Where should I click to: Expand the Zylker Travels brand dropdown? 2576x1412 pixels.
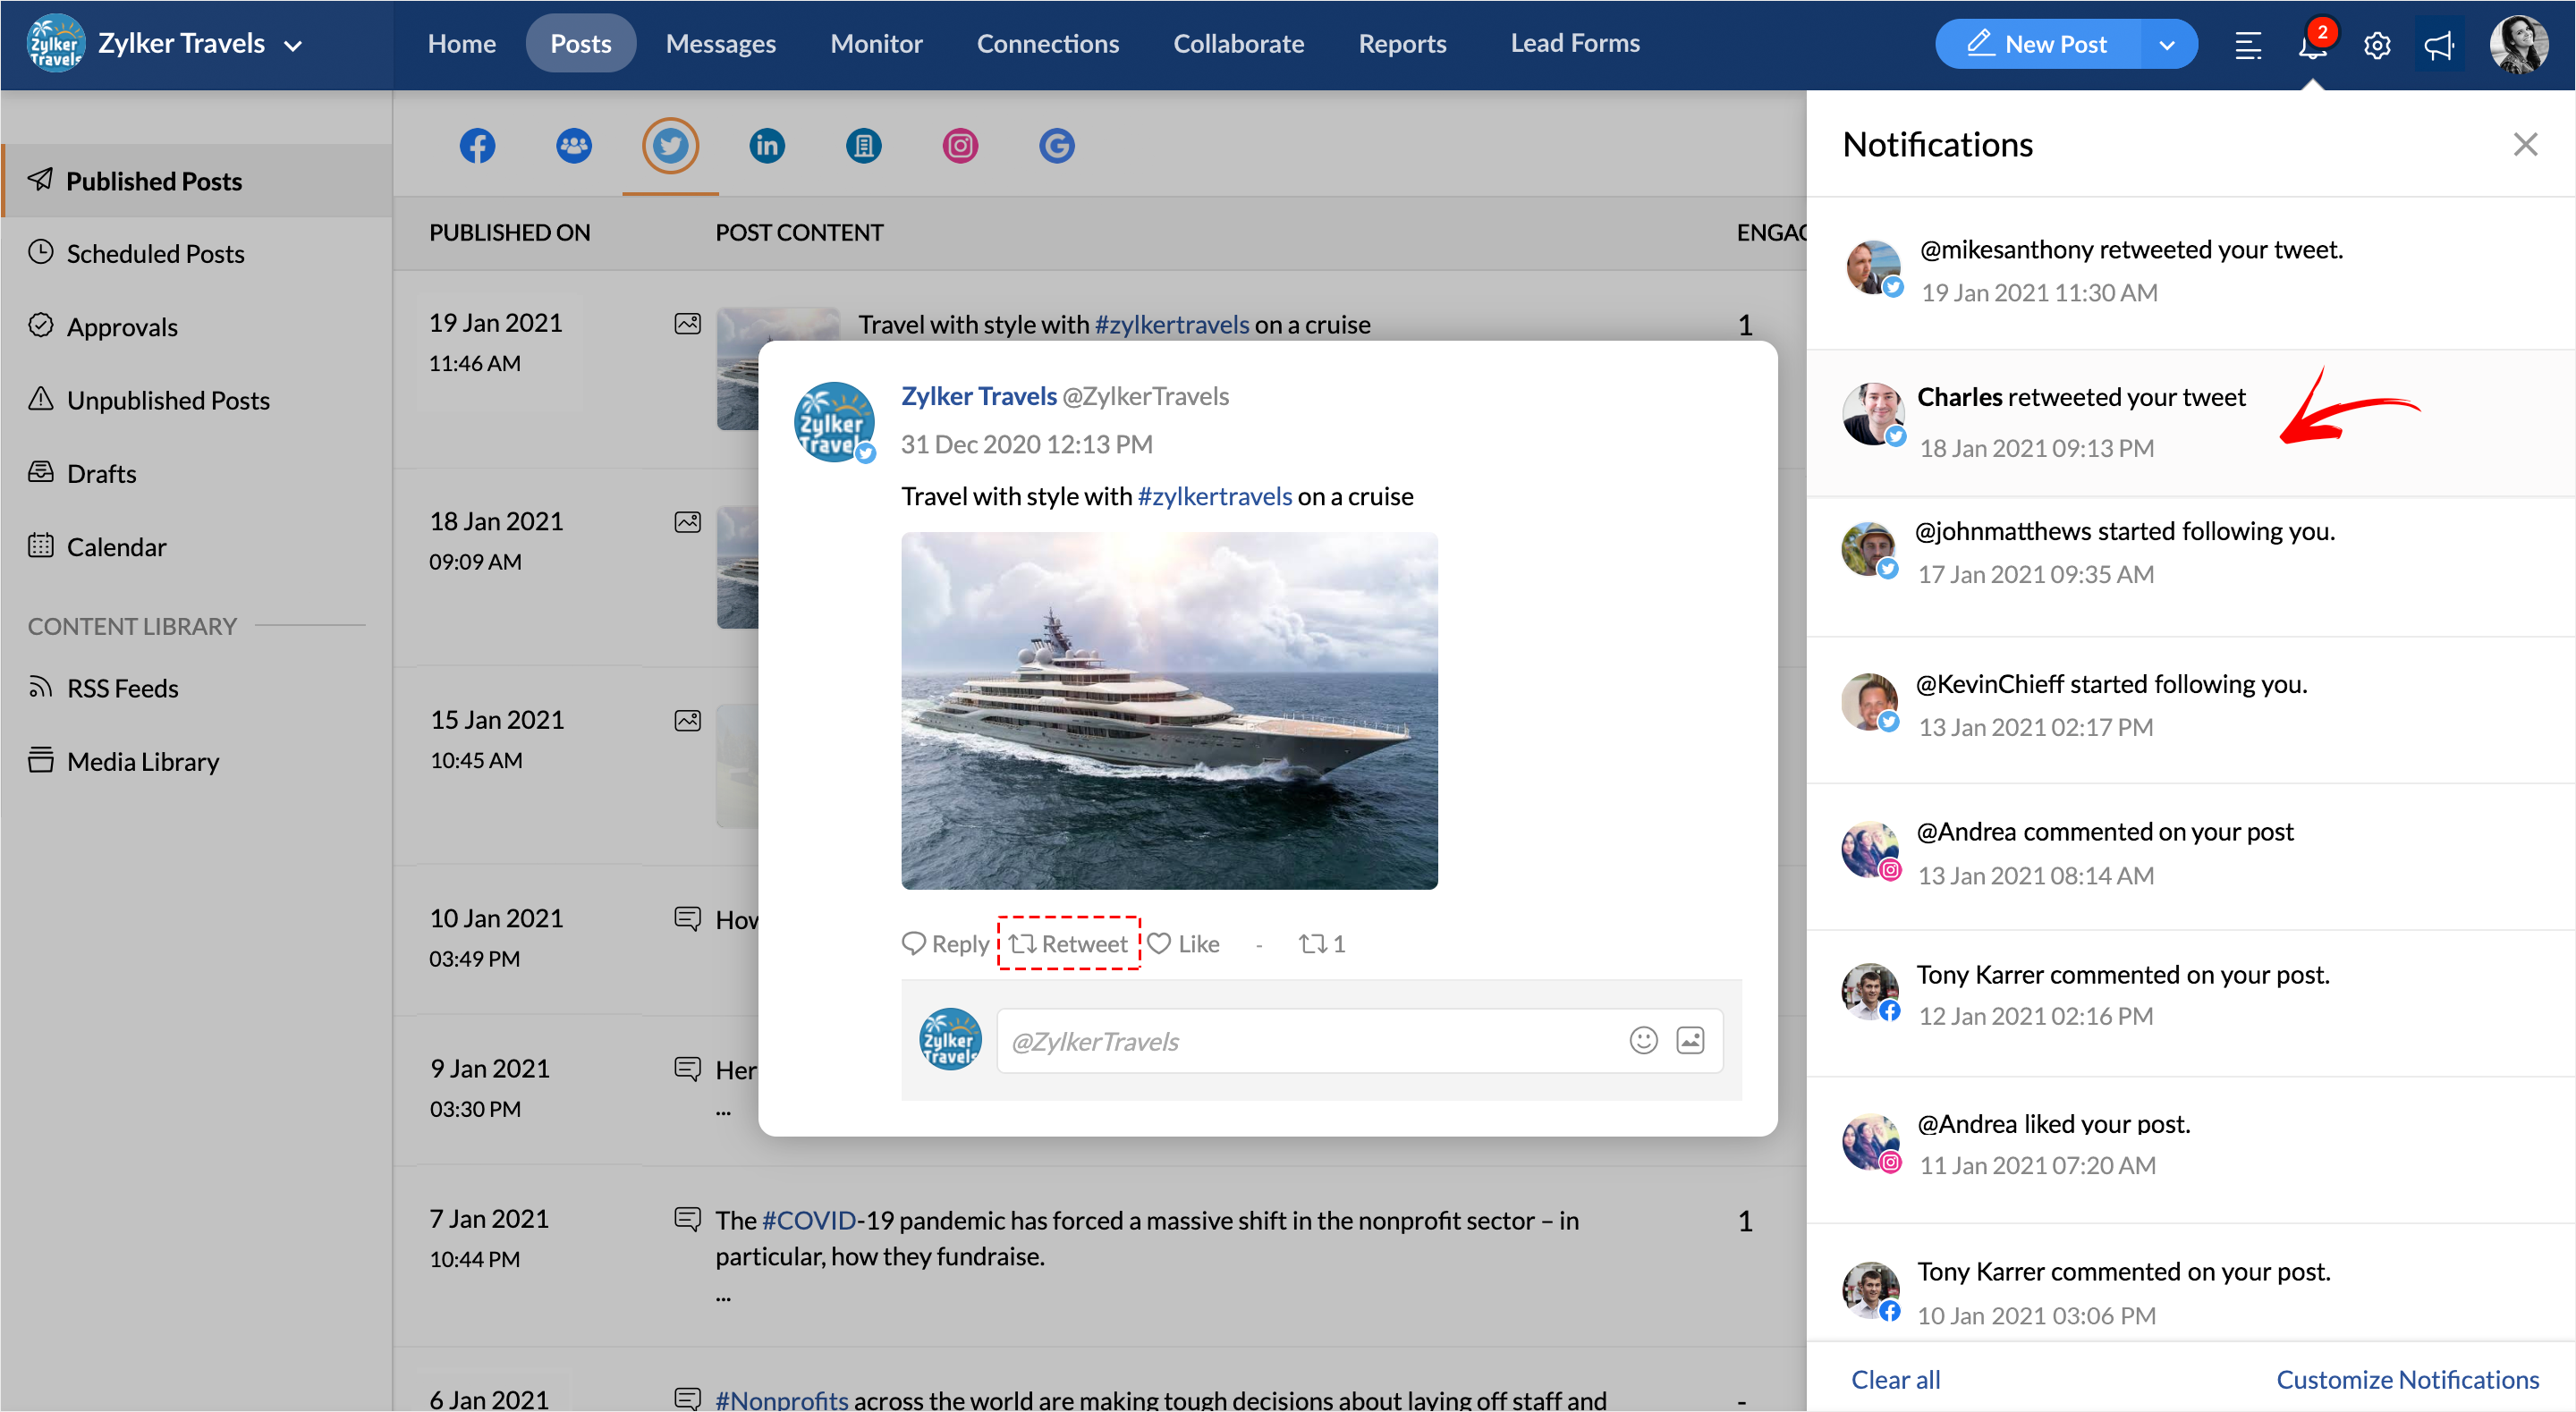click(x=293, y=45)
